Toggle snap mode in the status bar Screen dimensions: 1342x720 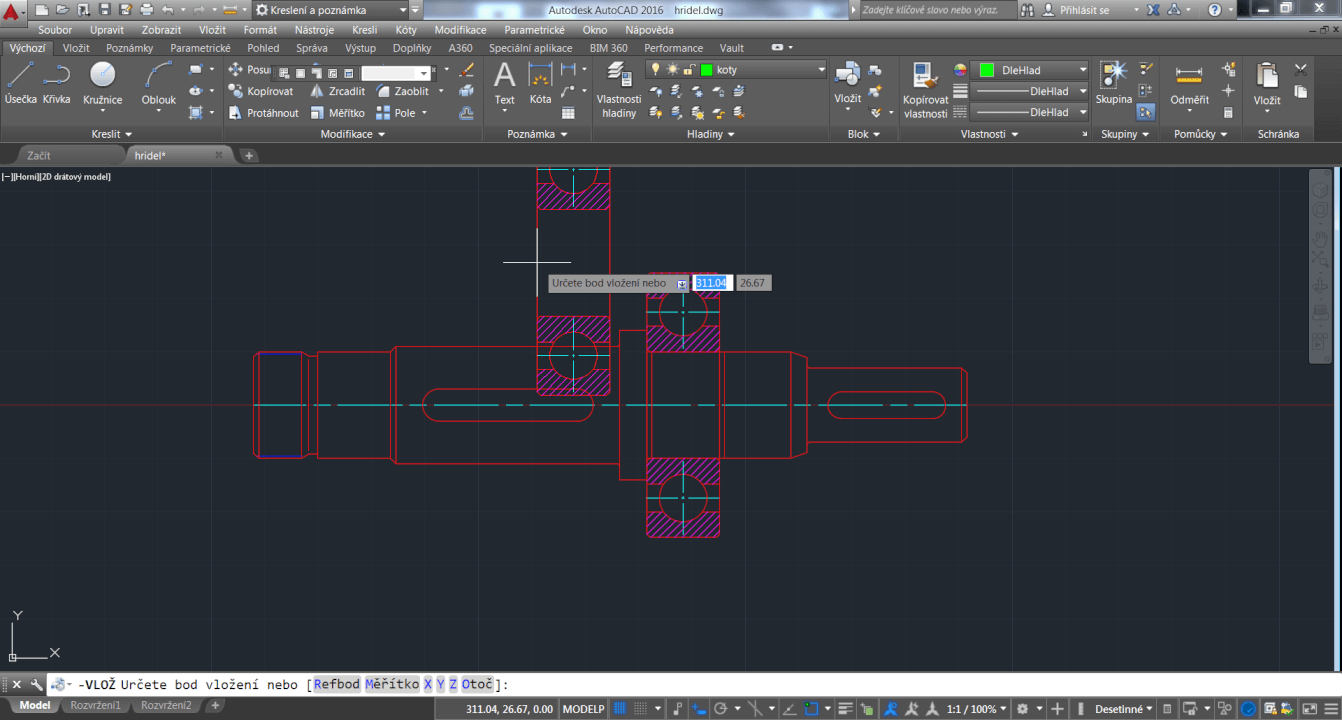click(641, 709)
